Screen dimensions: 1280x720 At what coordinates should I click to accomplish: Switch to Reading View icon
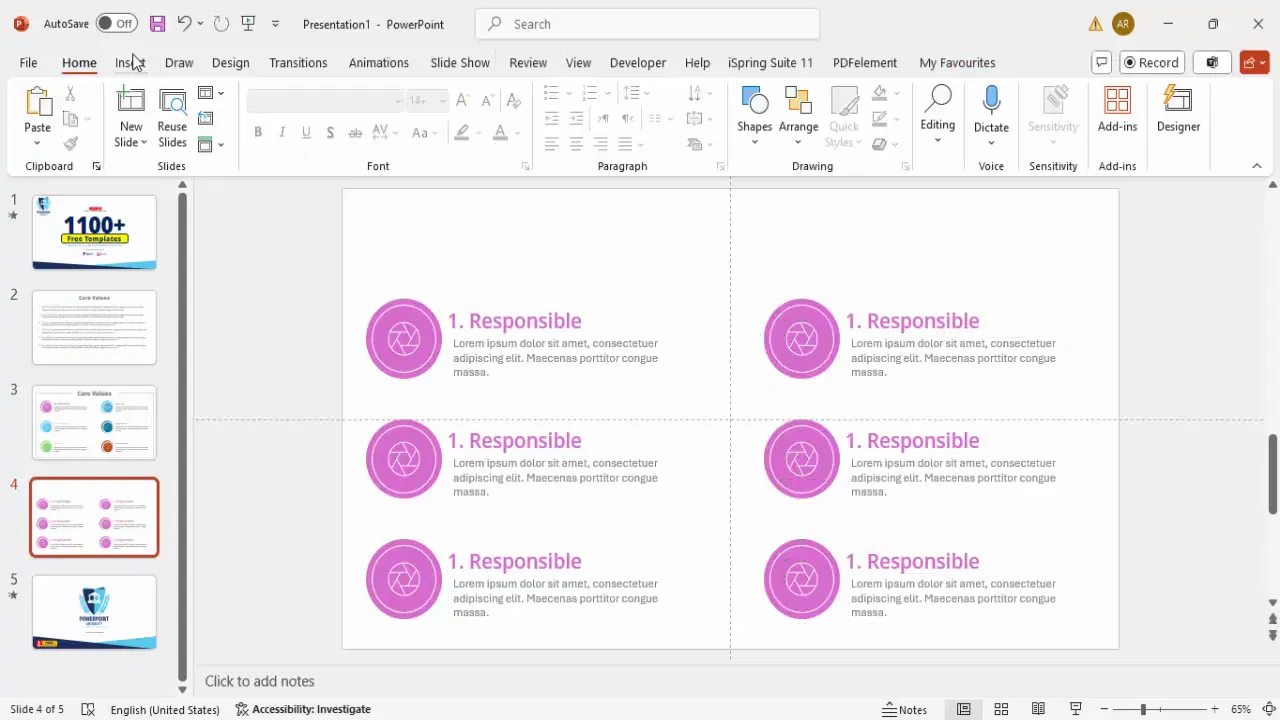click(x=1038, y=709)
